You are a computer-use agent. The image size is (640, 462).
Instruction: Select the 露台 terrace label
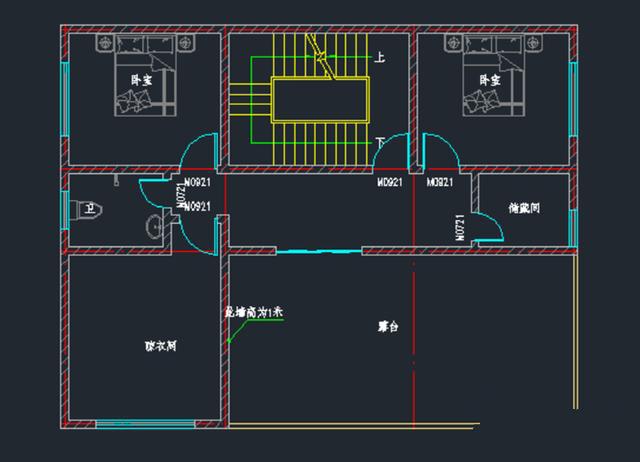point(388,326)
